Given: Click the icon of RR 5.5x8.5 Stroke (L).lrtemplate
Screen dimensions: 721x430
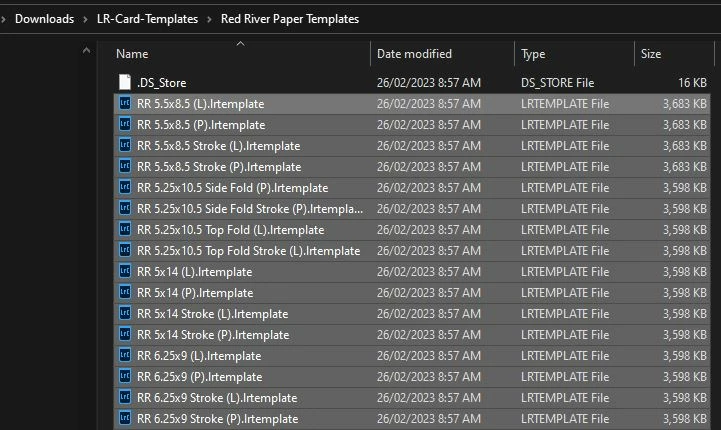Looking at the screenshot, I should [125, 145].
